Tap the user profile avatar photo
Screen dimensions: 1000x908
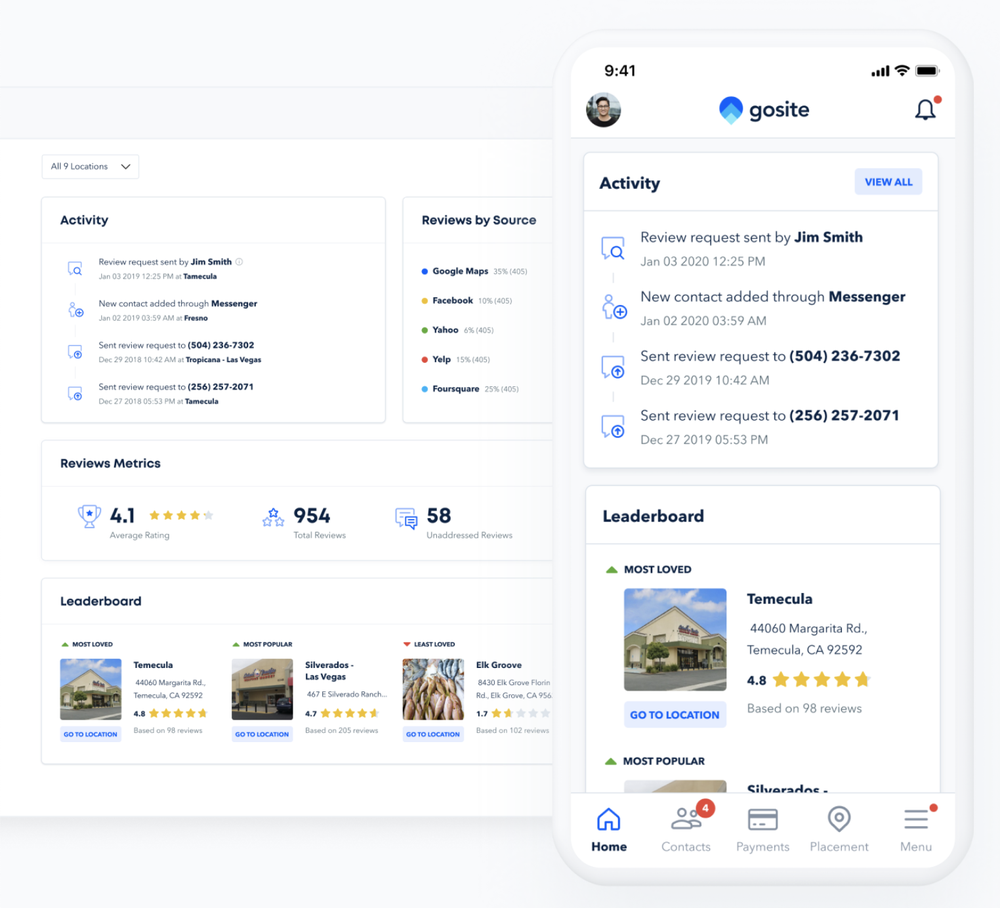(x=603, y=110)
